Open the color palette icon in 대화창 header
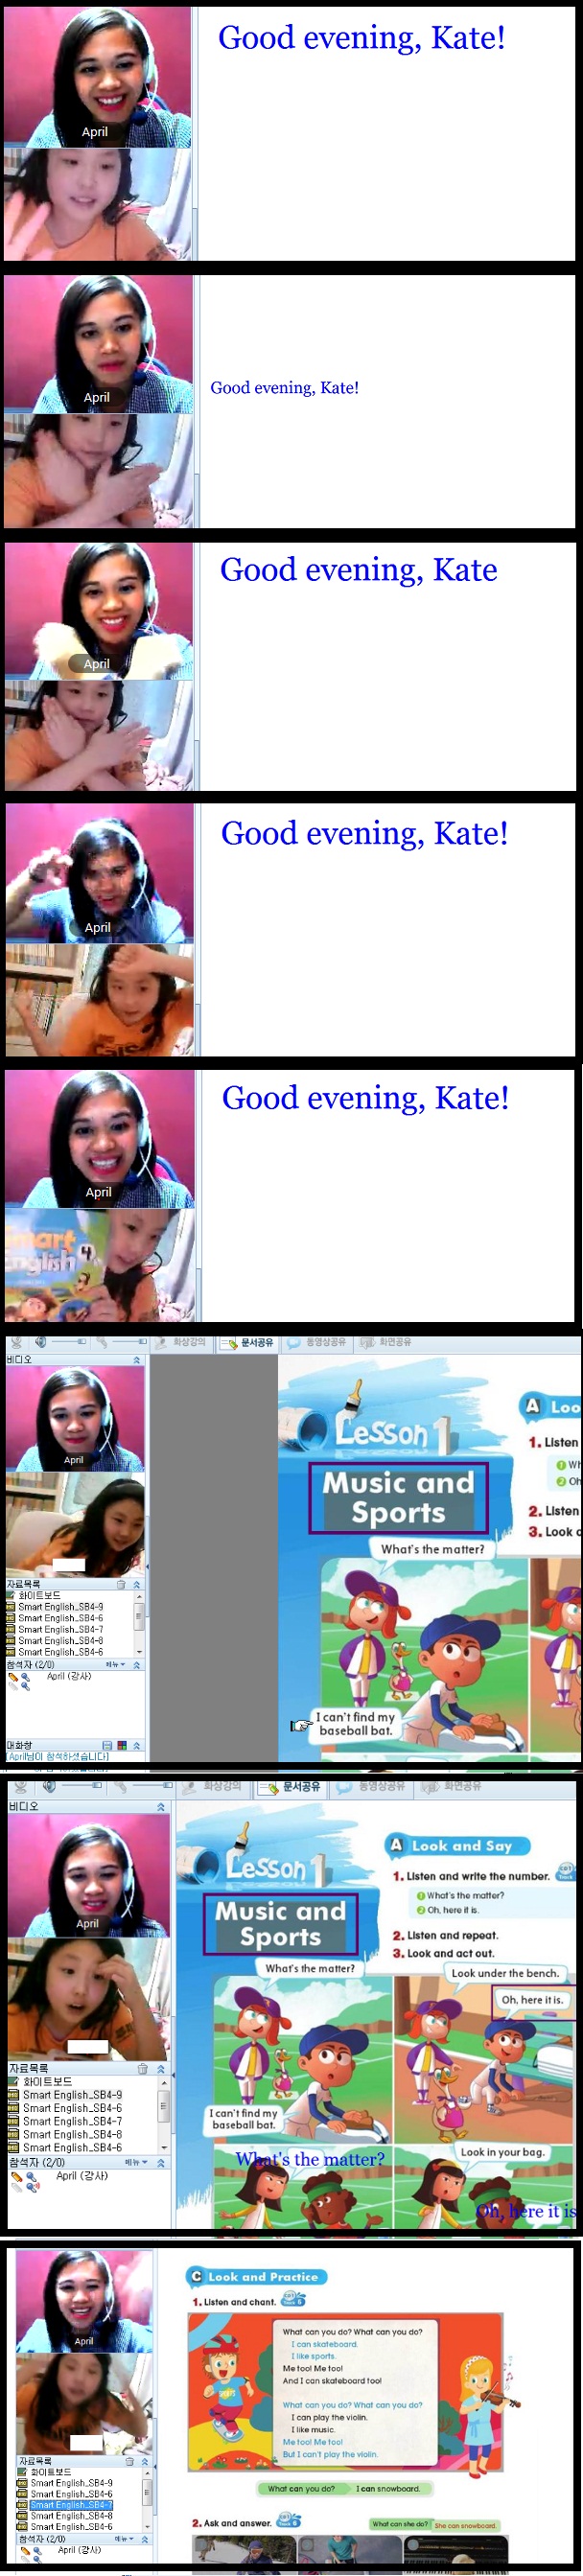 122,1745
